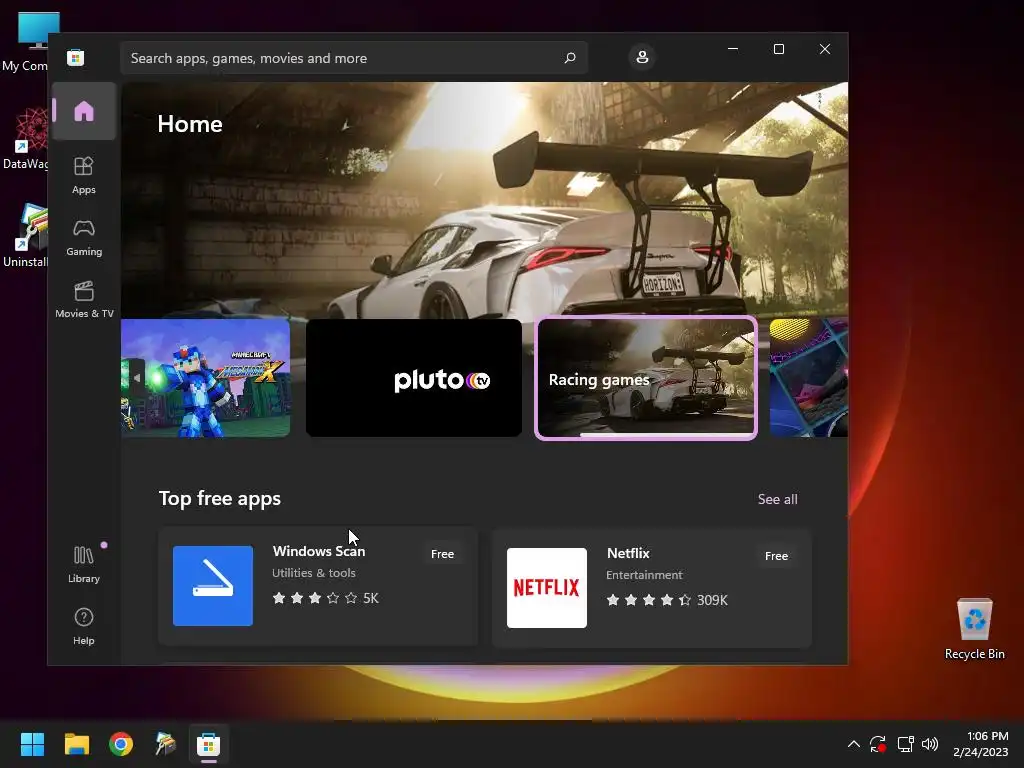Click the Free button for Netflix
The width and height of the screenshot is (1024, 768).
point(776,556)
